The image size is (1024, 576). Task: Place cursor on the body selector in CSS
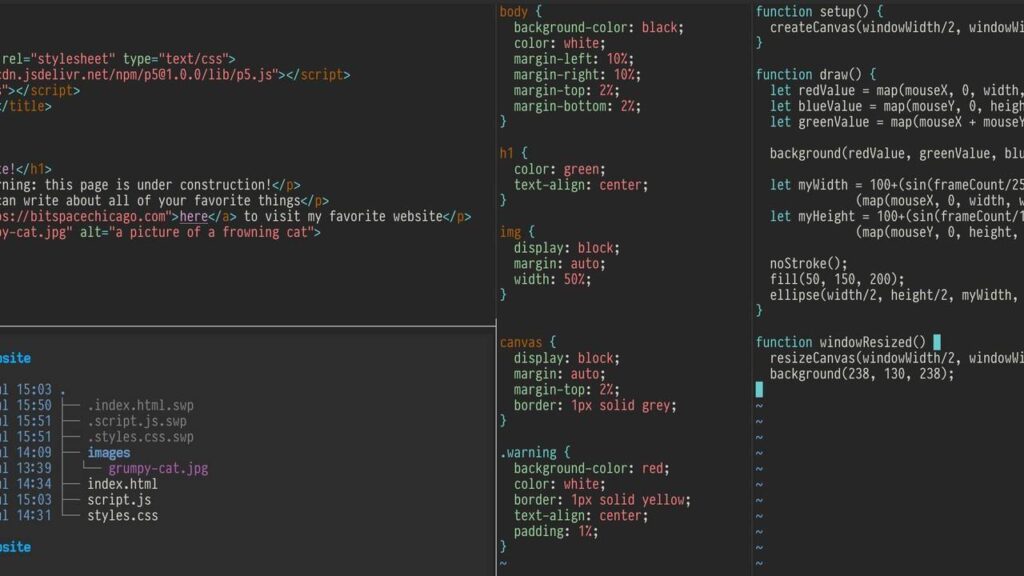[x=513, y=12]
